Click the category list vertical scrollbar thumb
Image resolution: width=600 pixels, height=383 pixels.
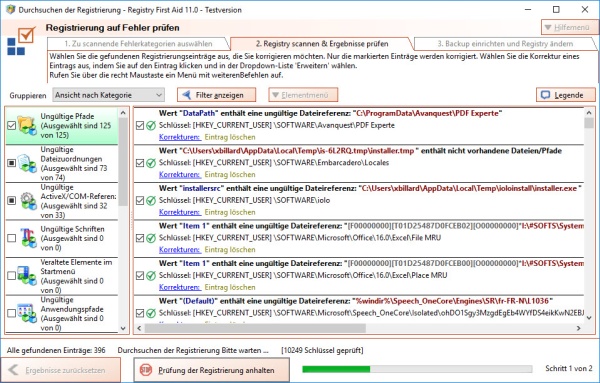tap(123, 161)
